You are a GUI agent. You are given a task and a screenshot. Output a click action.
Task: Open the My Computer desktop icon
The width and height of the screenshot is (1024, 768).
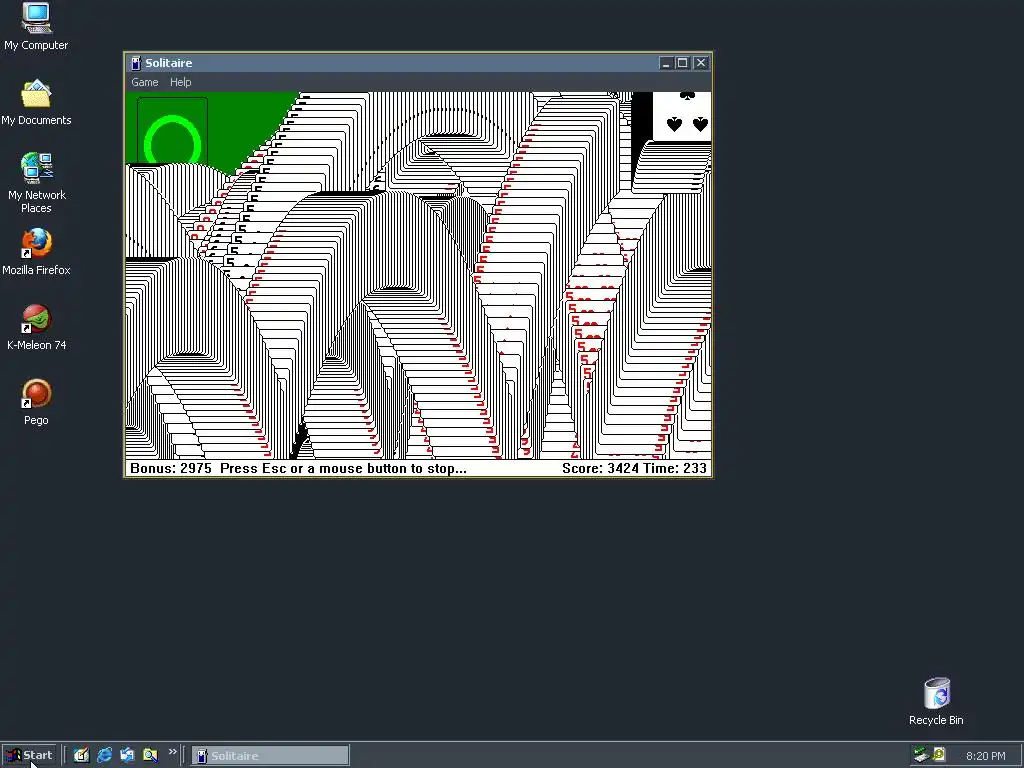[36, 26]
